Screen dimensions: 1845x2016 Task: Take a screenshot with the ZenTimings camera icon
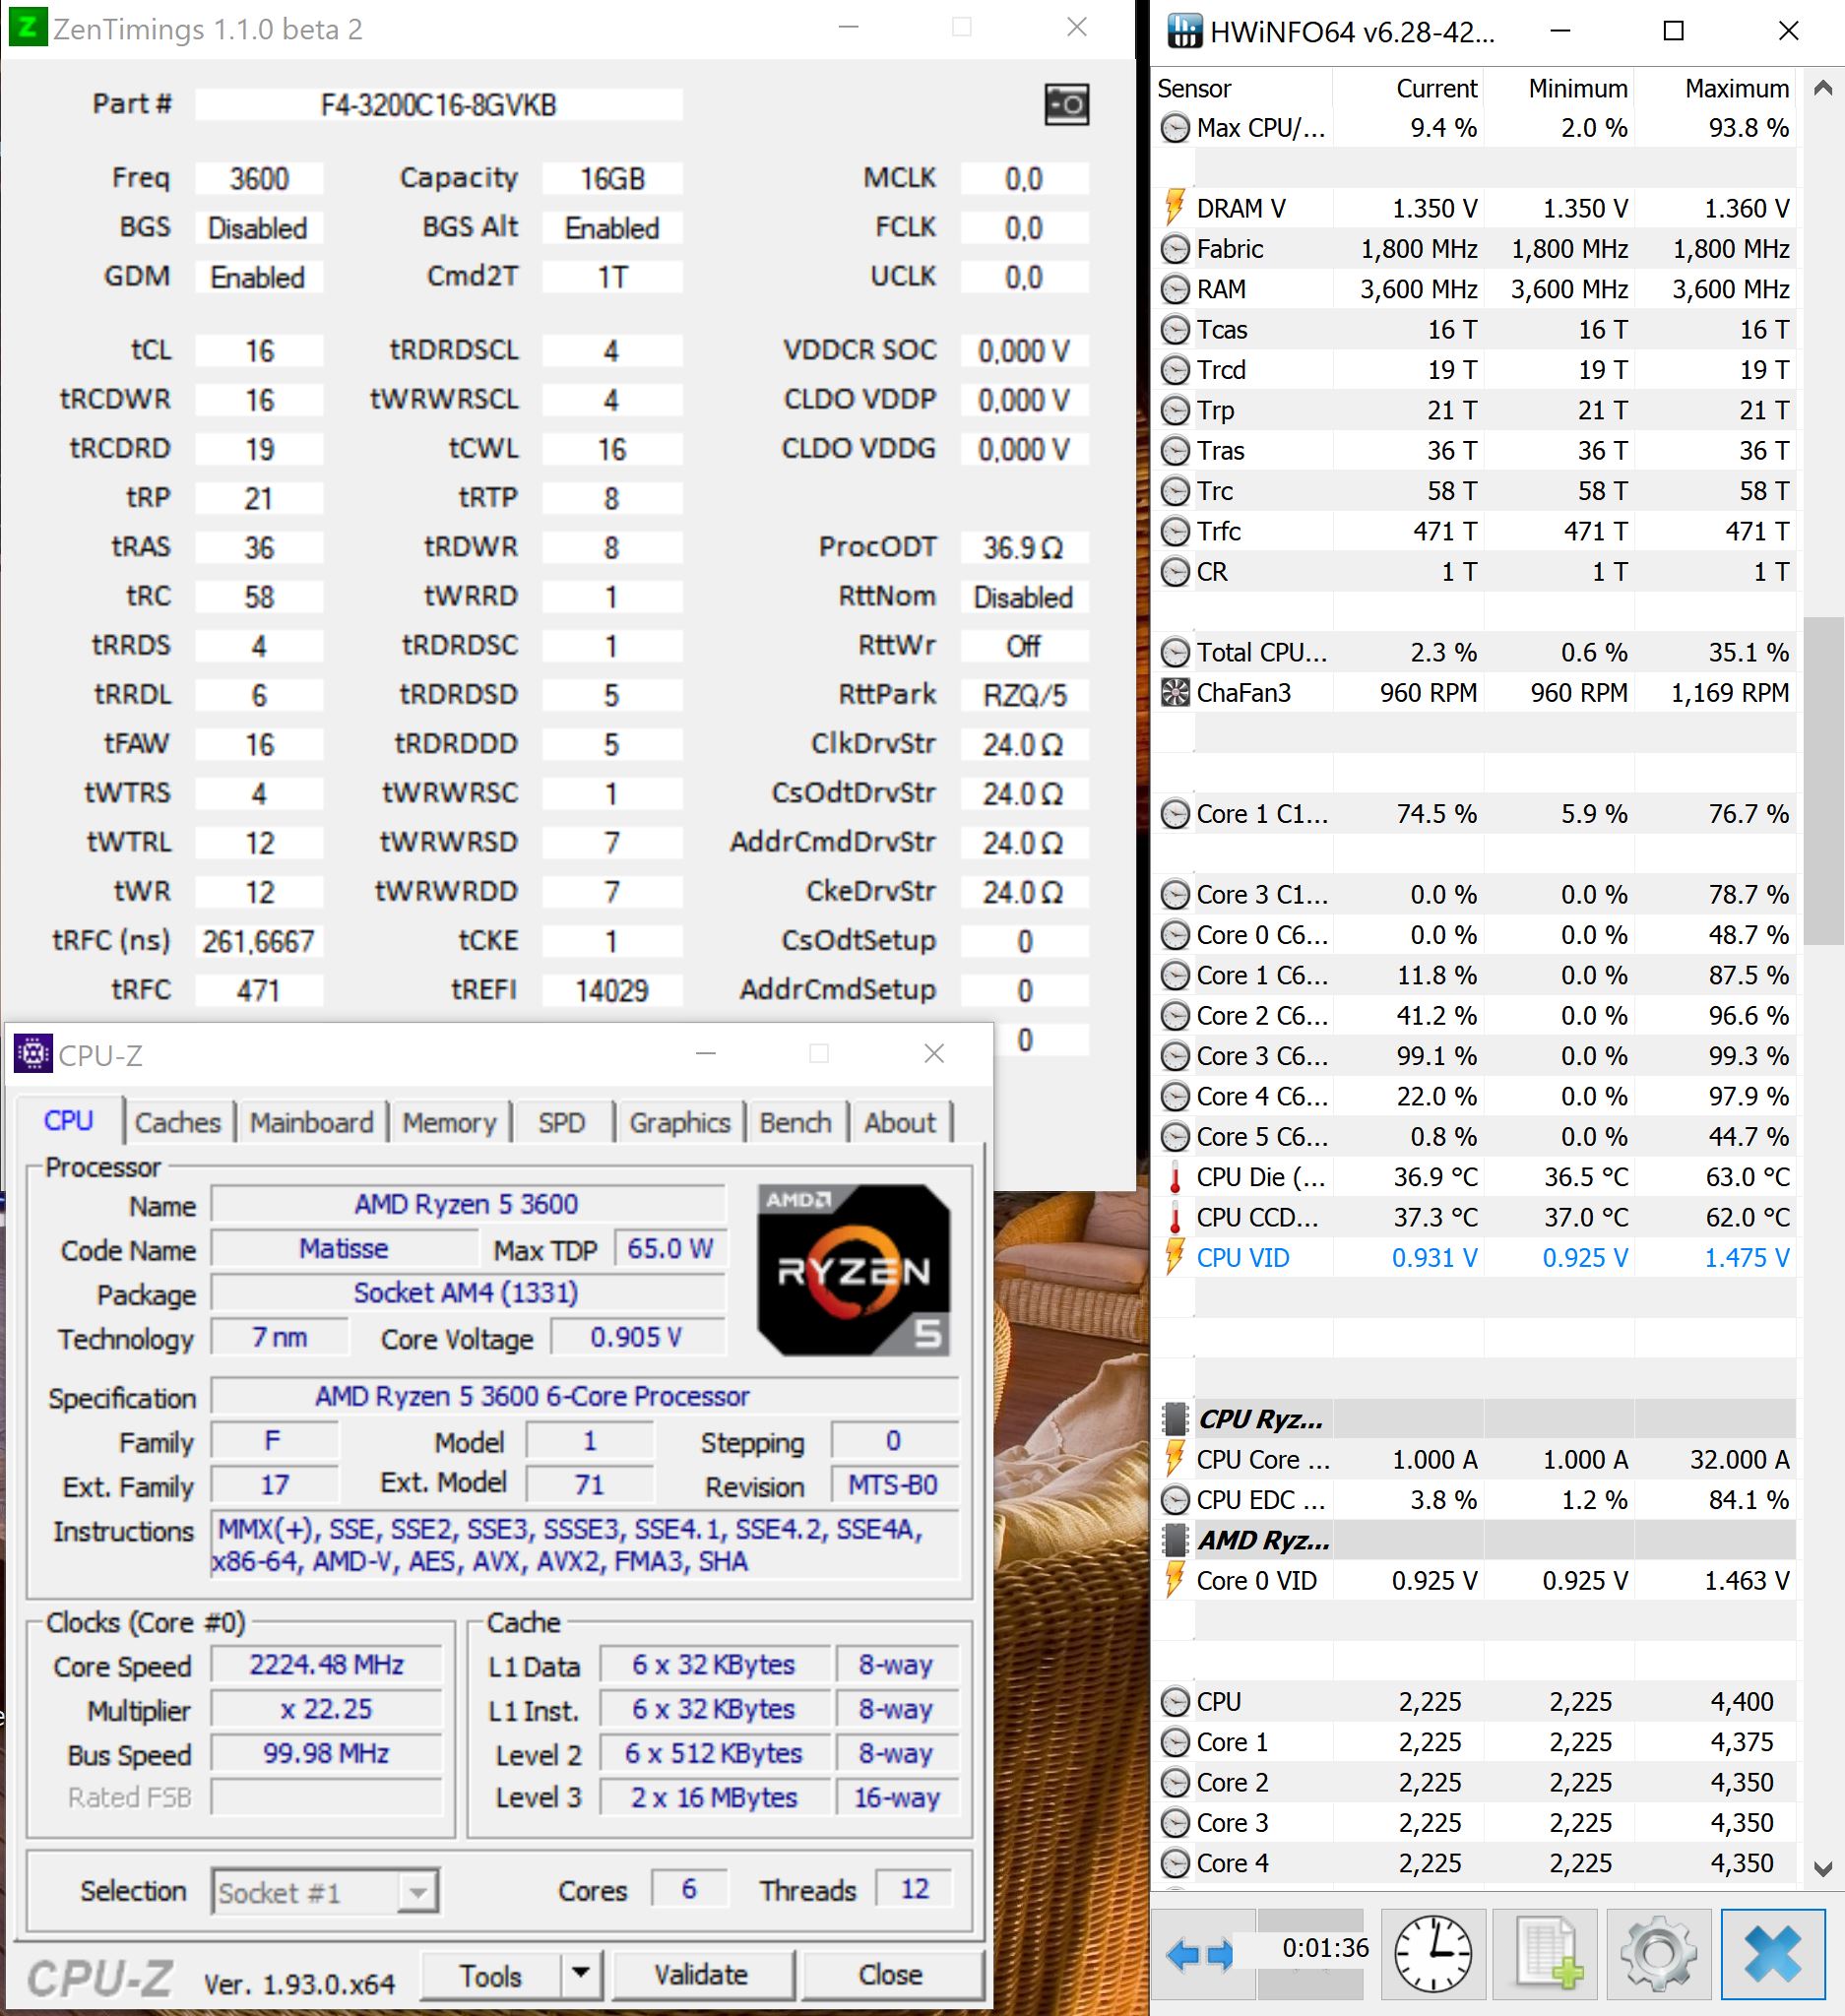[1067, 105]
